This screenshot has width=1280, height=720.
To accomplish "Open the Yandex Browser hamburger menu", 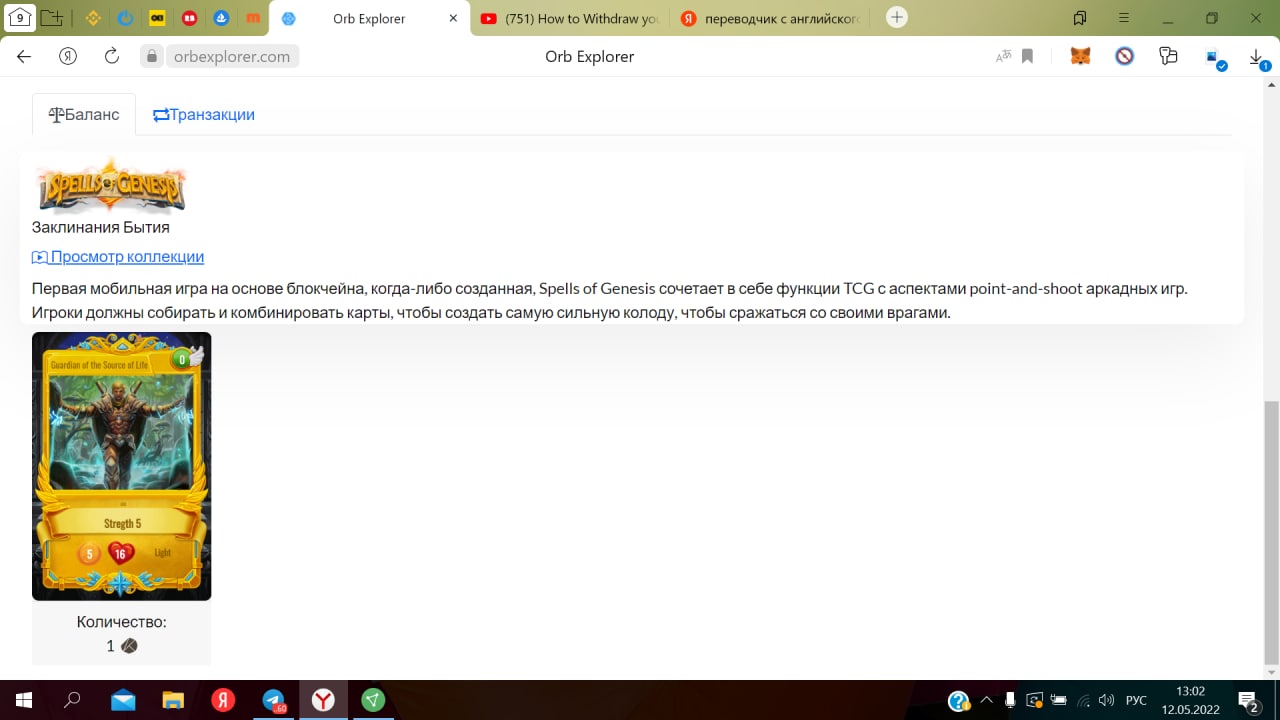I will point(1124,18).
